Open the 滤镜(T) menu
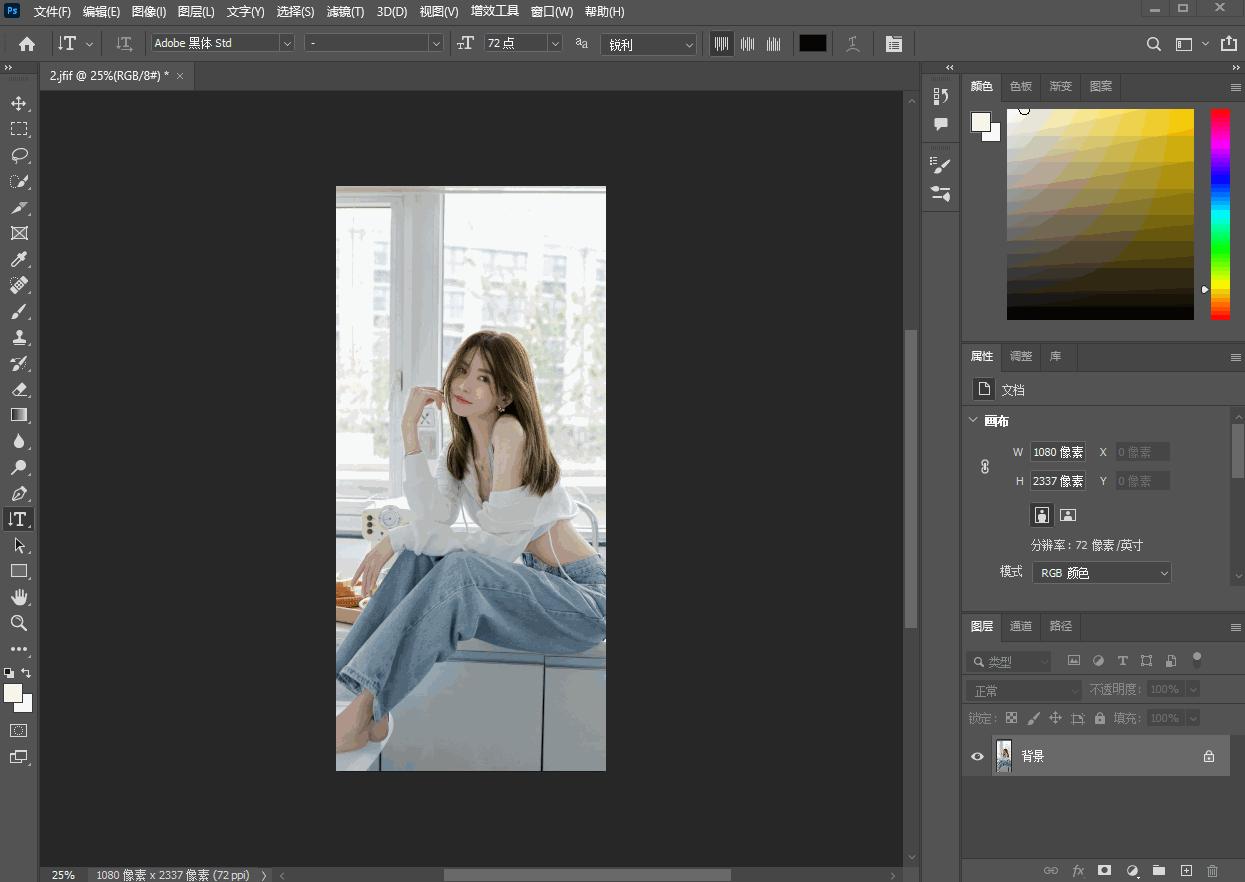 pos(345,12)
